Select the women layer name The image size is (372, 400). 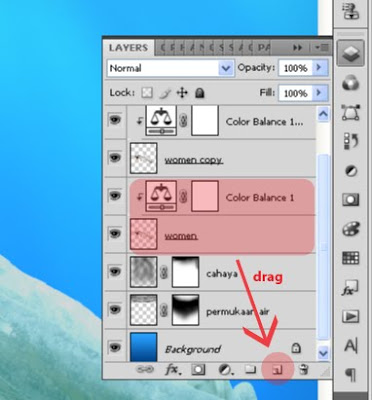[181, 236]
